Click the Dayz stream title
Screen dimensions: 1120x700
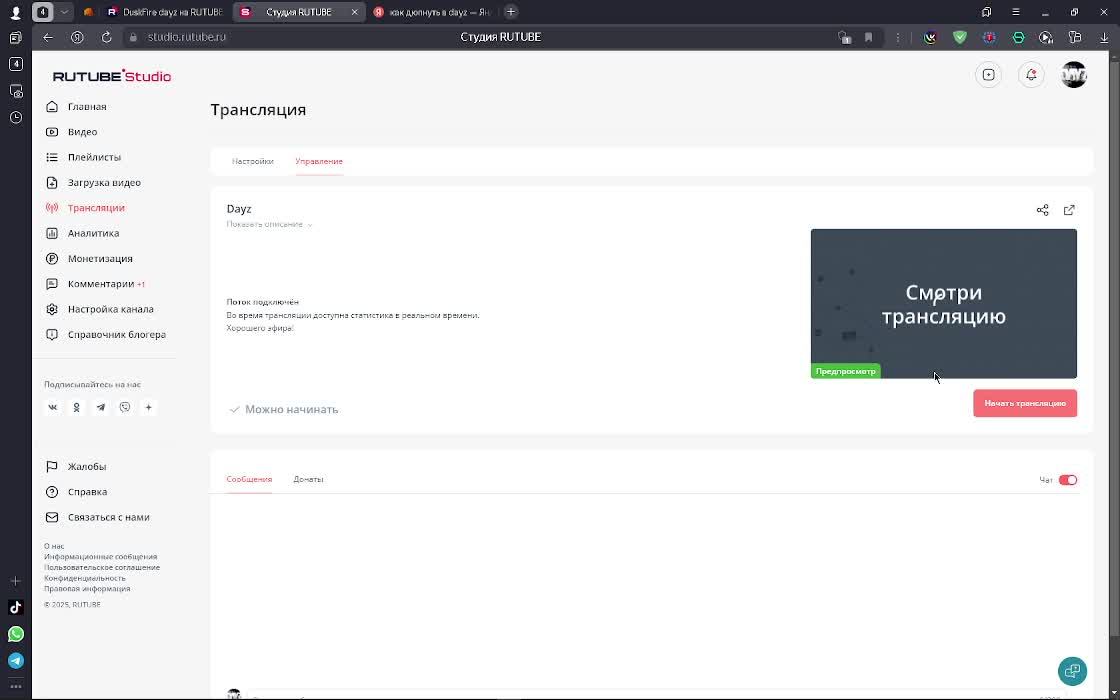[x=239, y=209]
